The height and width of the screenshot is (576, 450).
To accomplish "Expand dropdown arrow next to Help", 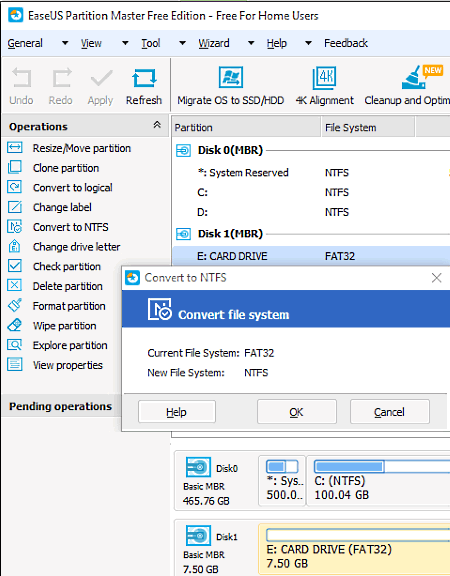I will pyautogui.click(x=309, y=43).
